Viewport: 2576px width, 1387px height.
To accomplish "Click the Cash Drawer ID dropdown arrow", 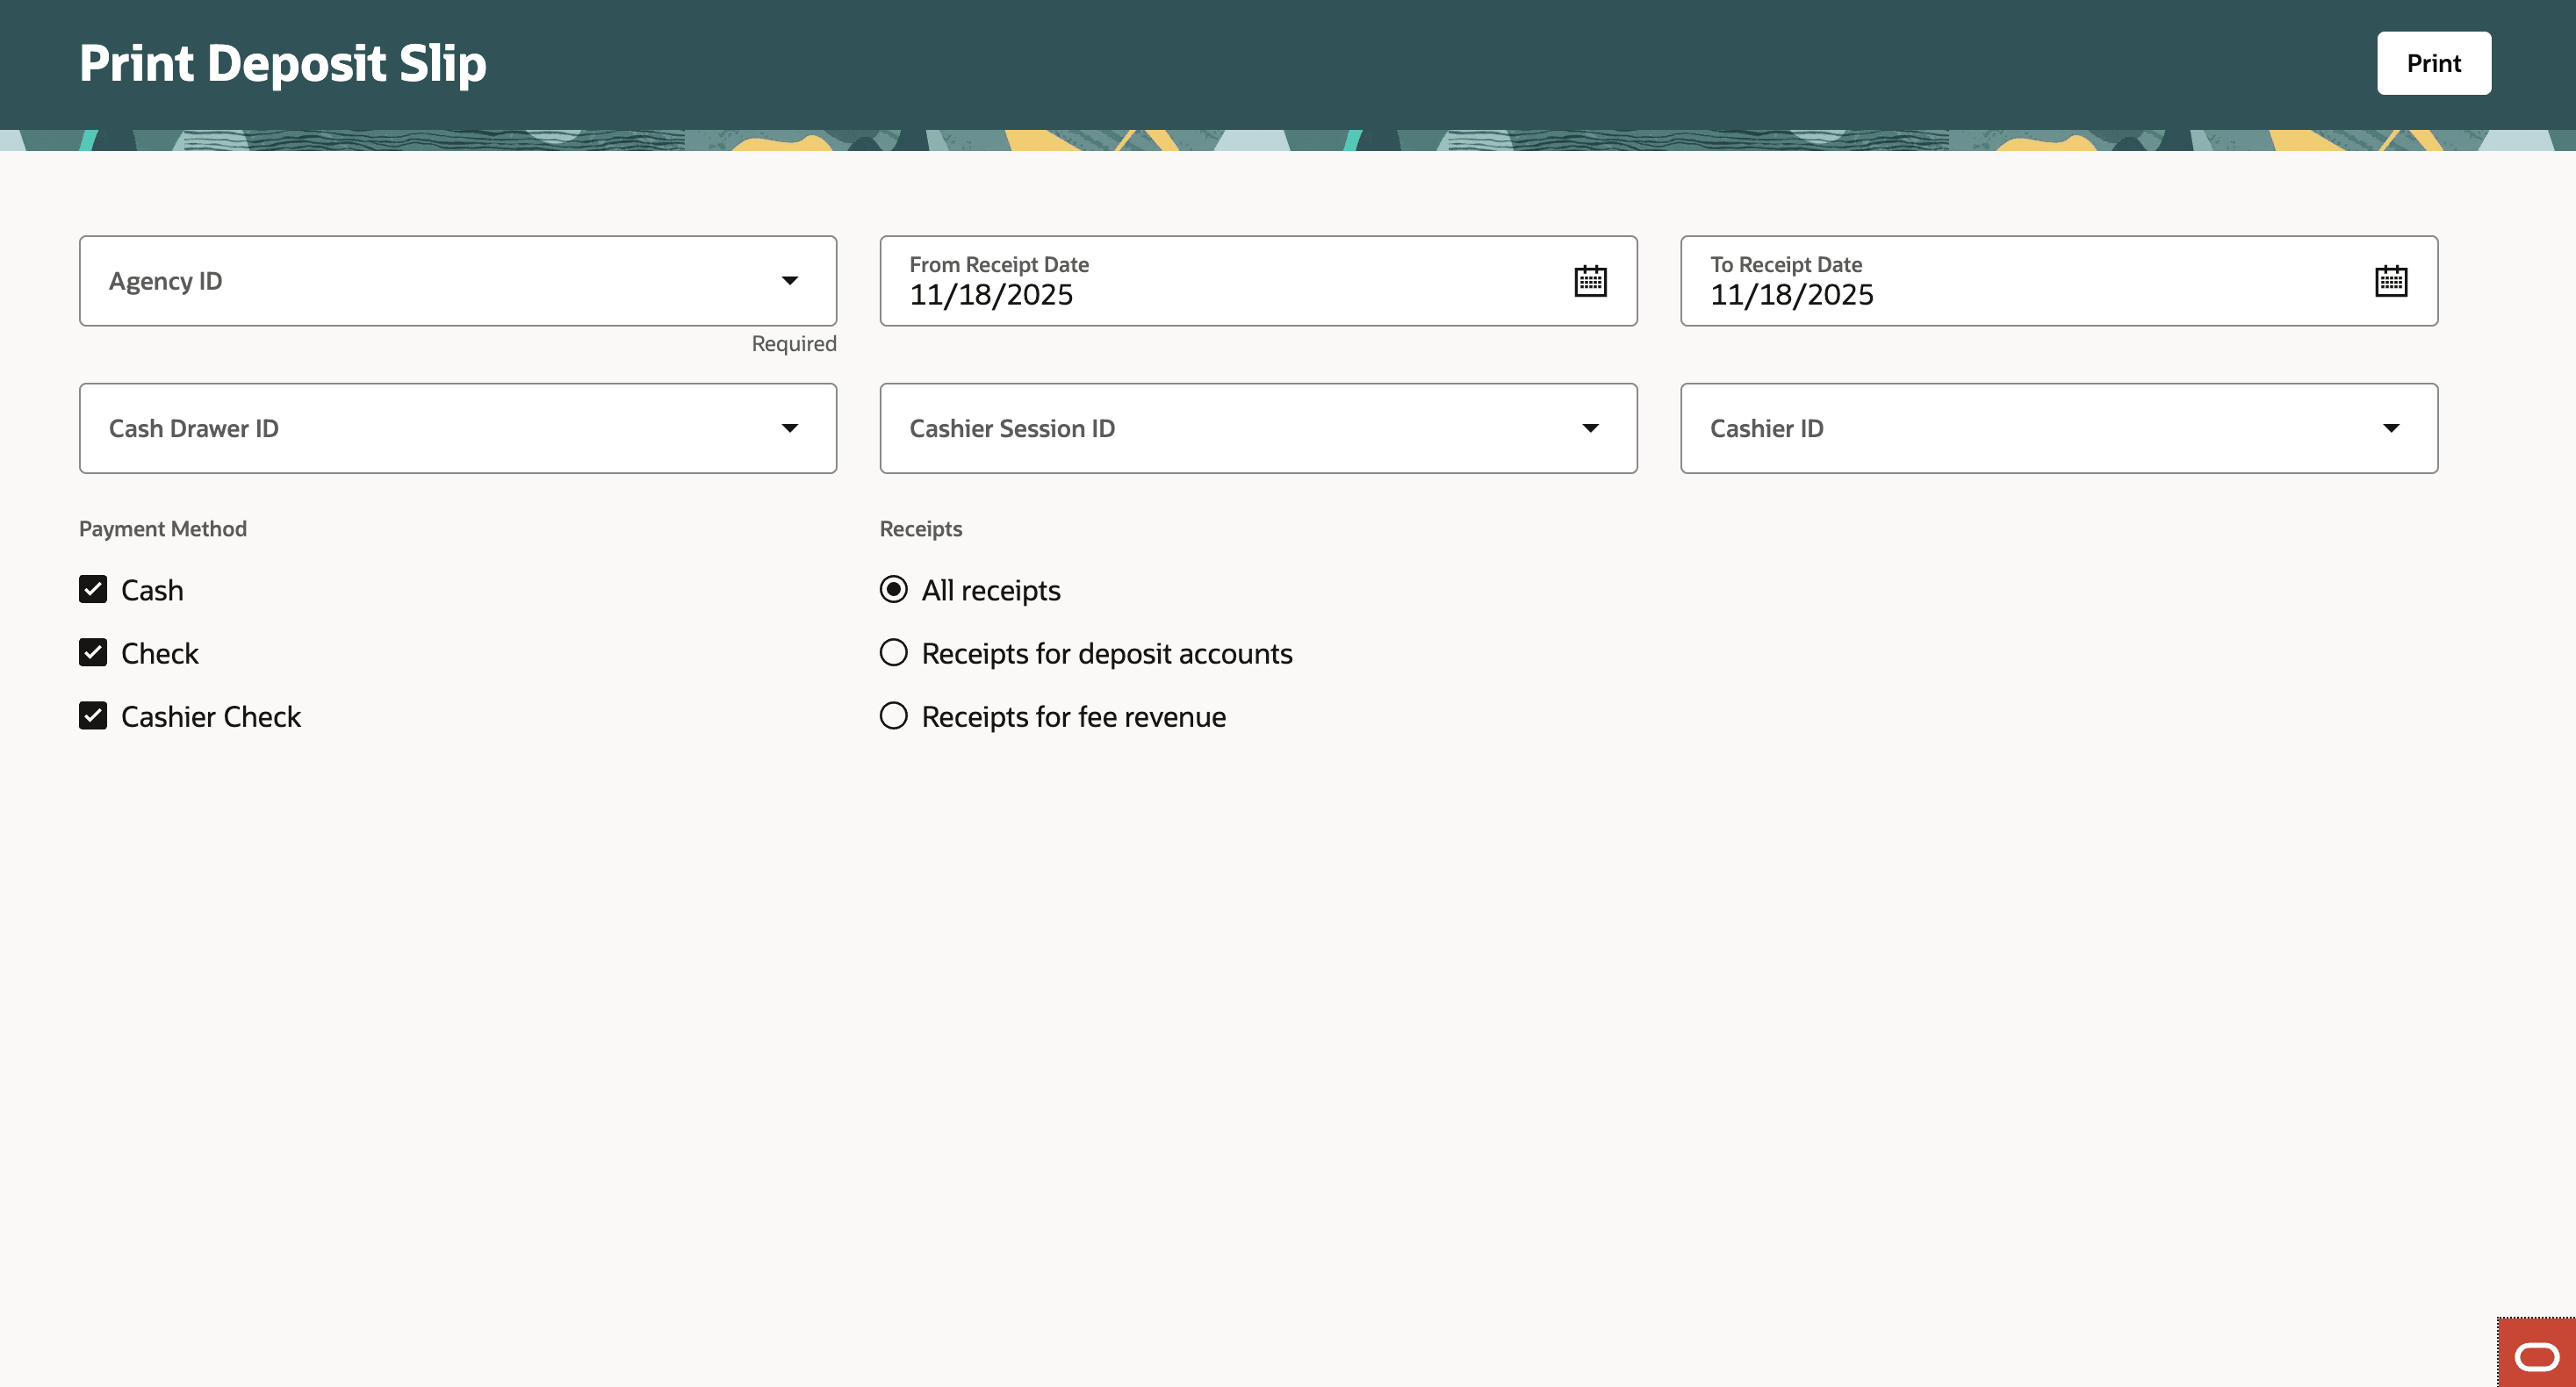I will (789, 428).
